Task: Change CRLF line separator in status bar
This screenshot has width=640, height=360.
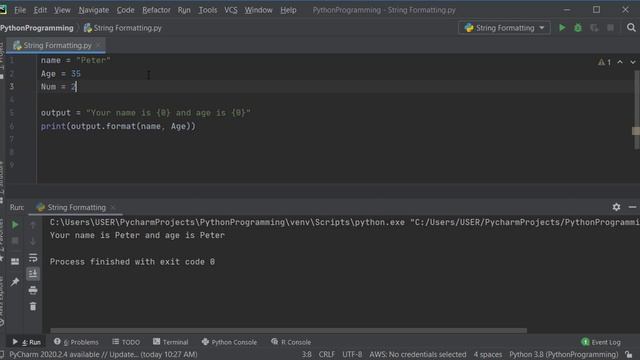Action: coord(327,355)
